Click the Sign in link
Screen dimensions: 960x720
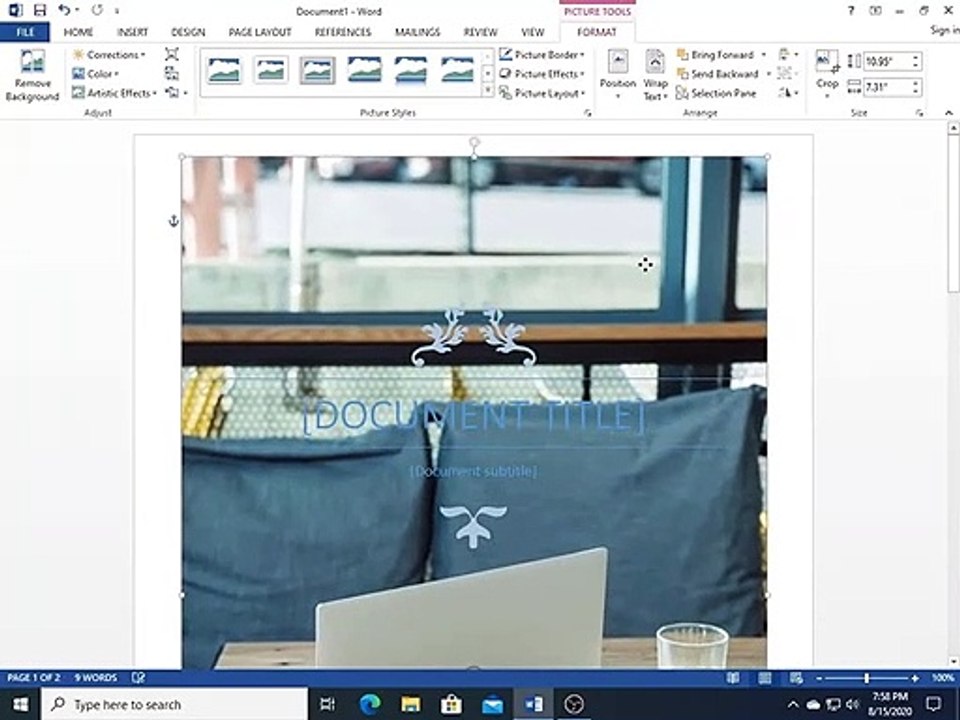coord(945,30)
